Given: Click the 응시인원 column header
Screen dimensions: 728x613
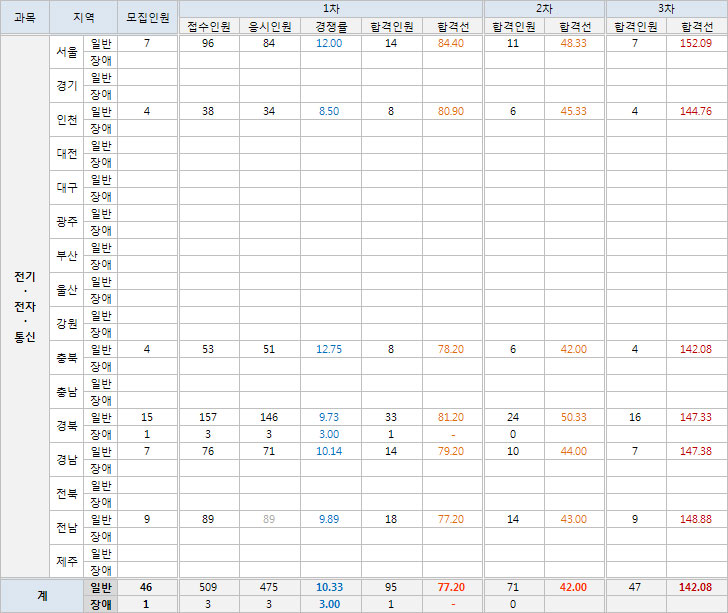Looking at the screenshot, I should [270, 26].
